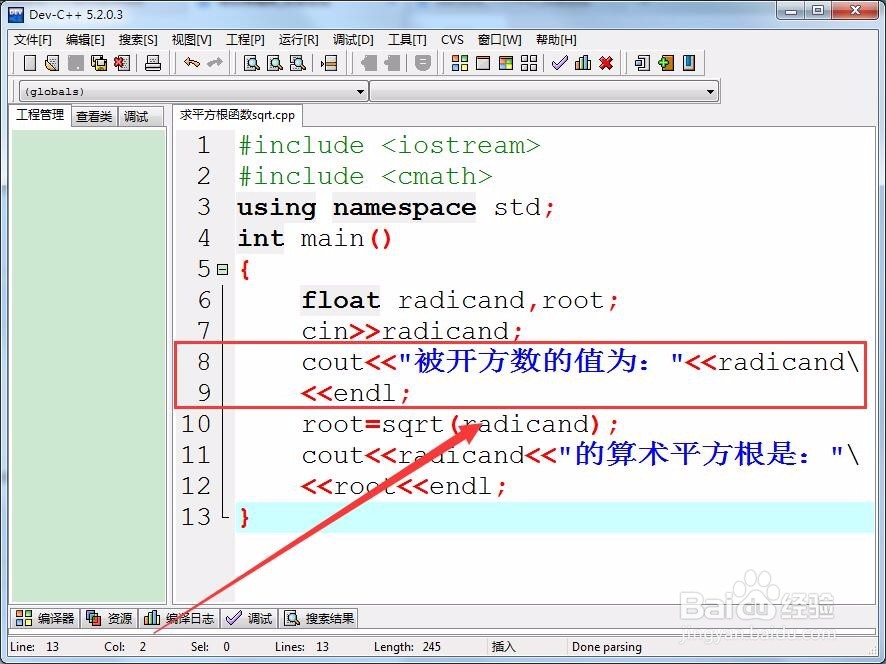886x664 pixels.
Task: Minimize the Dev-C++ window
Action: pos(791,11)
